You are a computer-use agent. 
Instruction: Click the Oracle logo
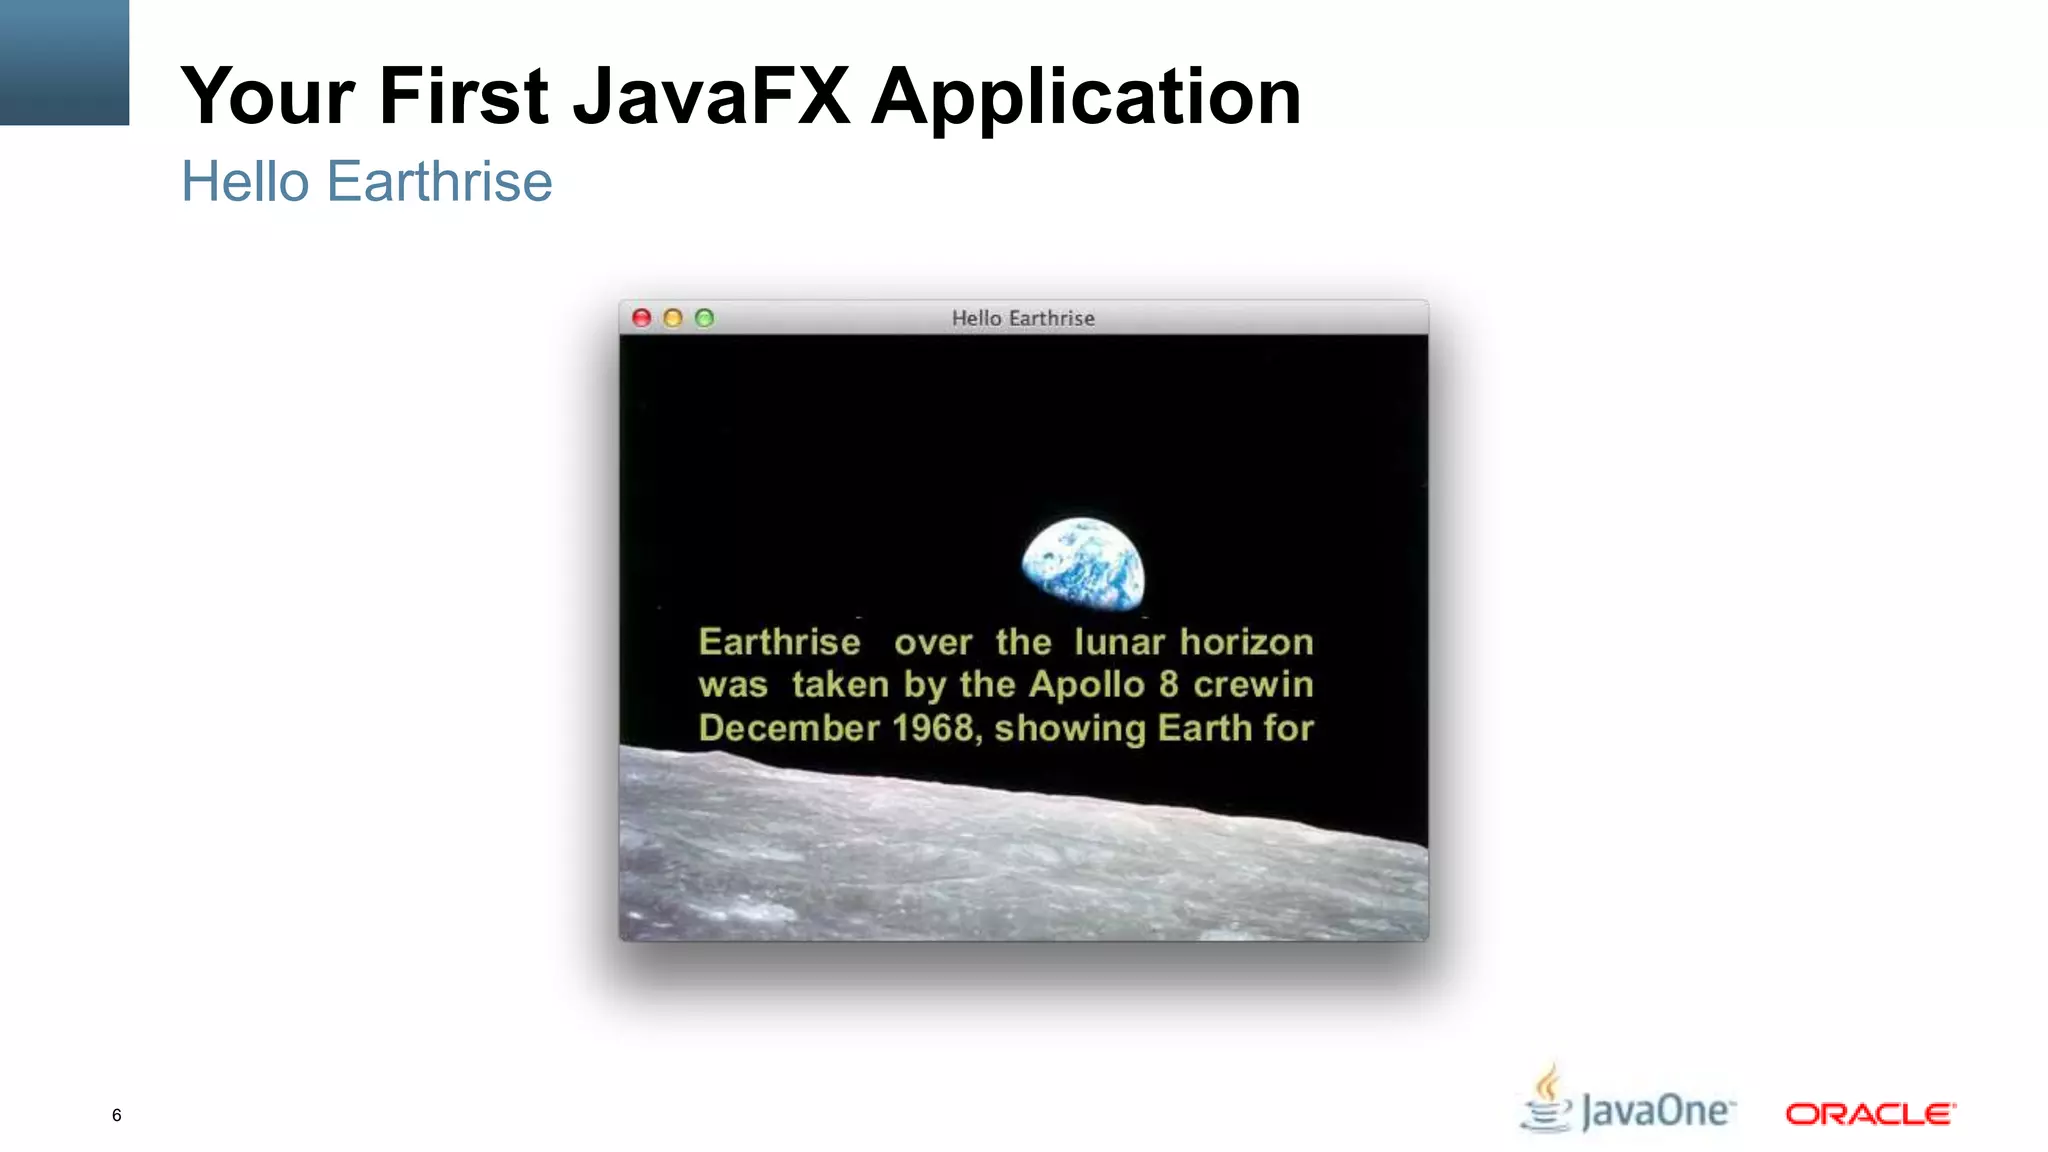click(1870, 1114)
